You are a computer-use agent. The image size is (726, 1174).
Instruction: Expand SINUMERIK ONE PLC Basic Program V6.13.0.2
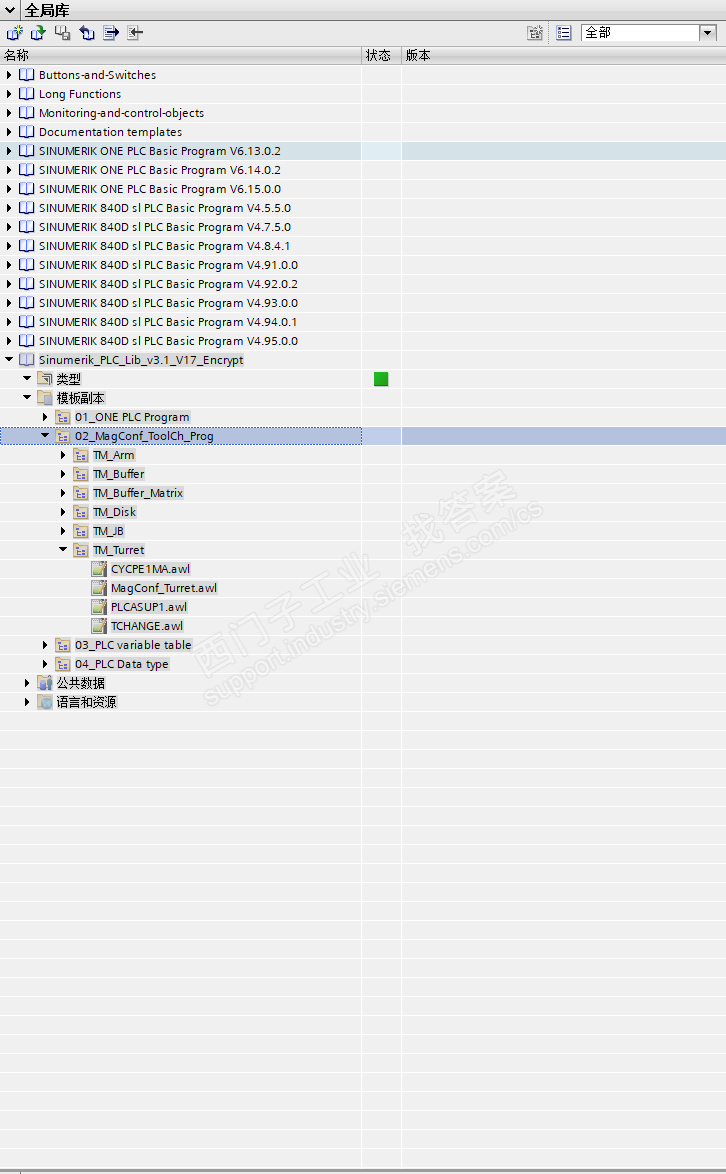point(9,150)
